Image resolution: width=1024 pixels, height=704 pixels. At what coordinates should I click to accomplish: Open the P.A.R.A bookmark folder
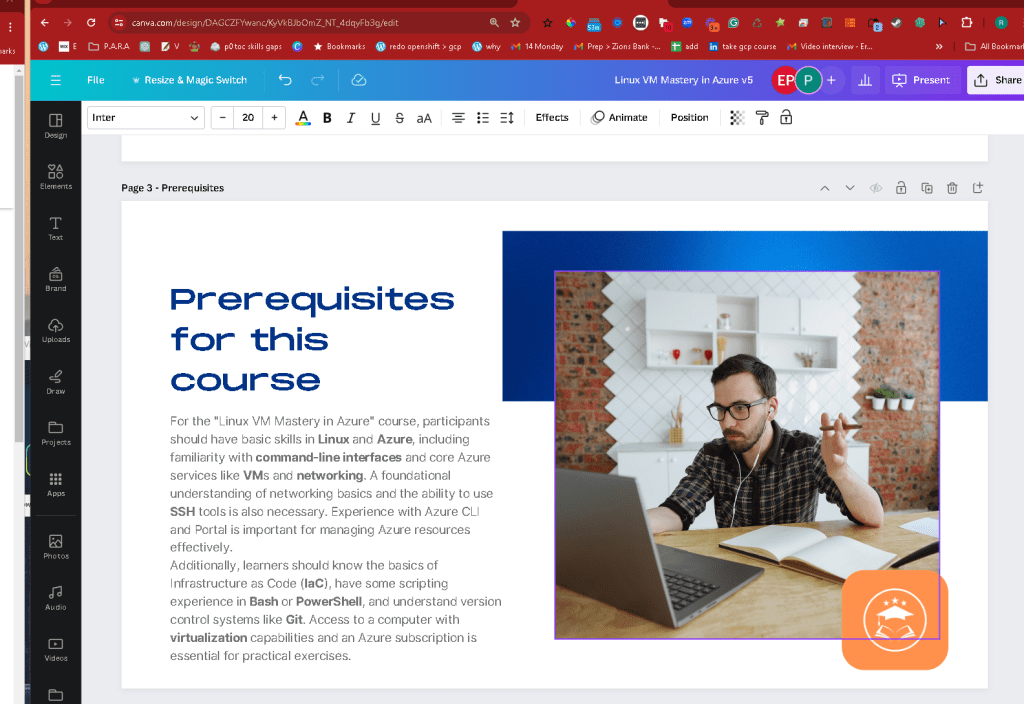point(109,46)
